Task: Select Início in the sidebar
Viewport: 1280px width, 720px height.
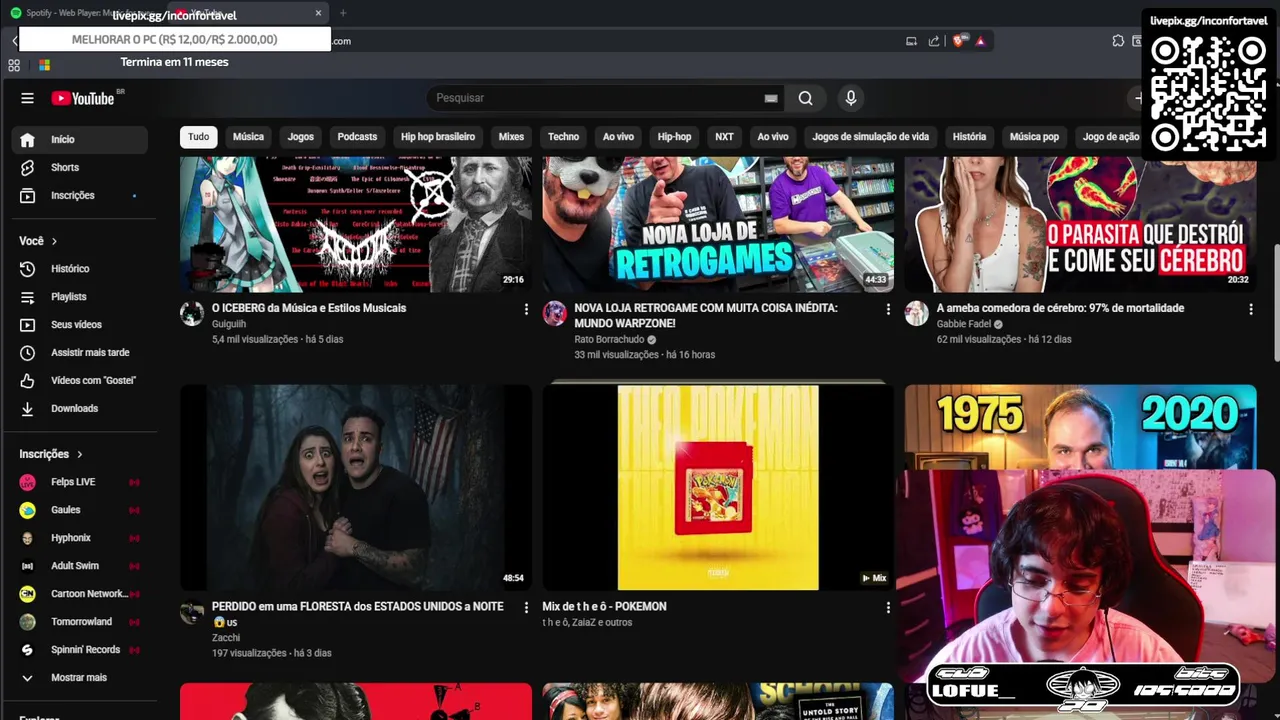Action: [x=82, y=139]
